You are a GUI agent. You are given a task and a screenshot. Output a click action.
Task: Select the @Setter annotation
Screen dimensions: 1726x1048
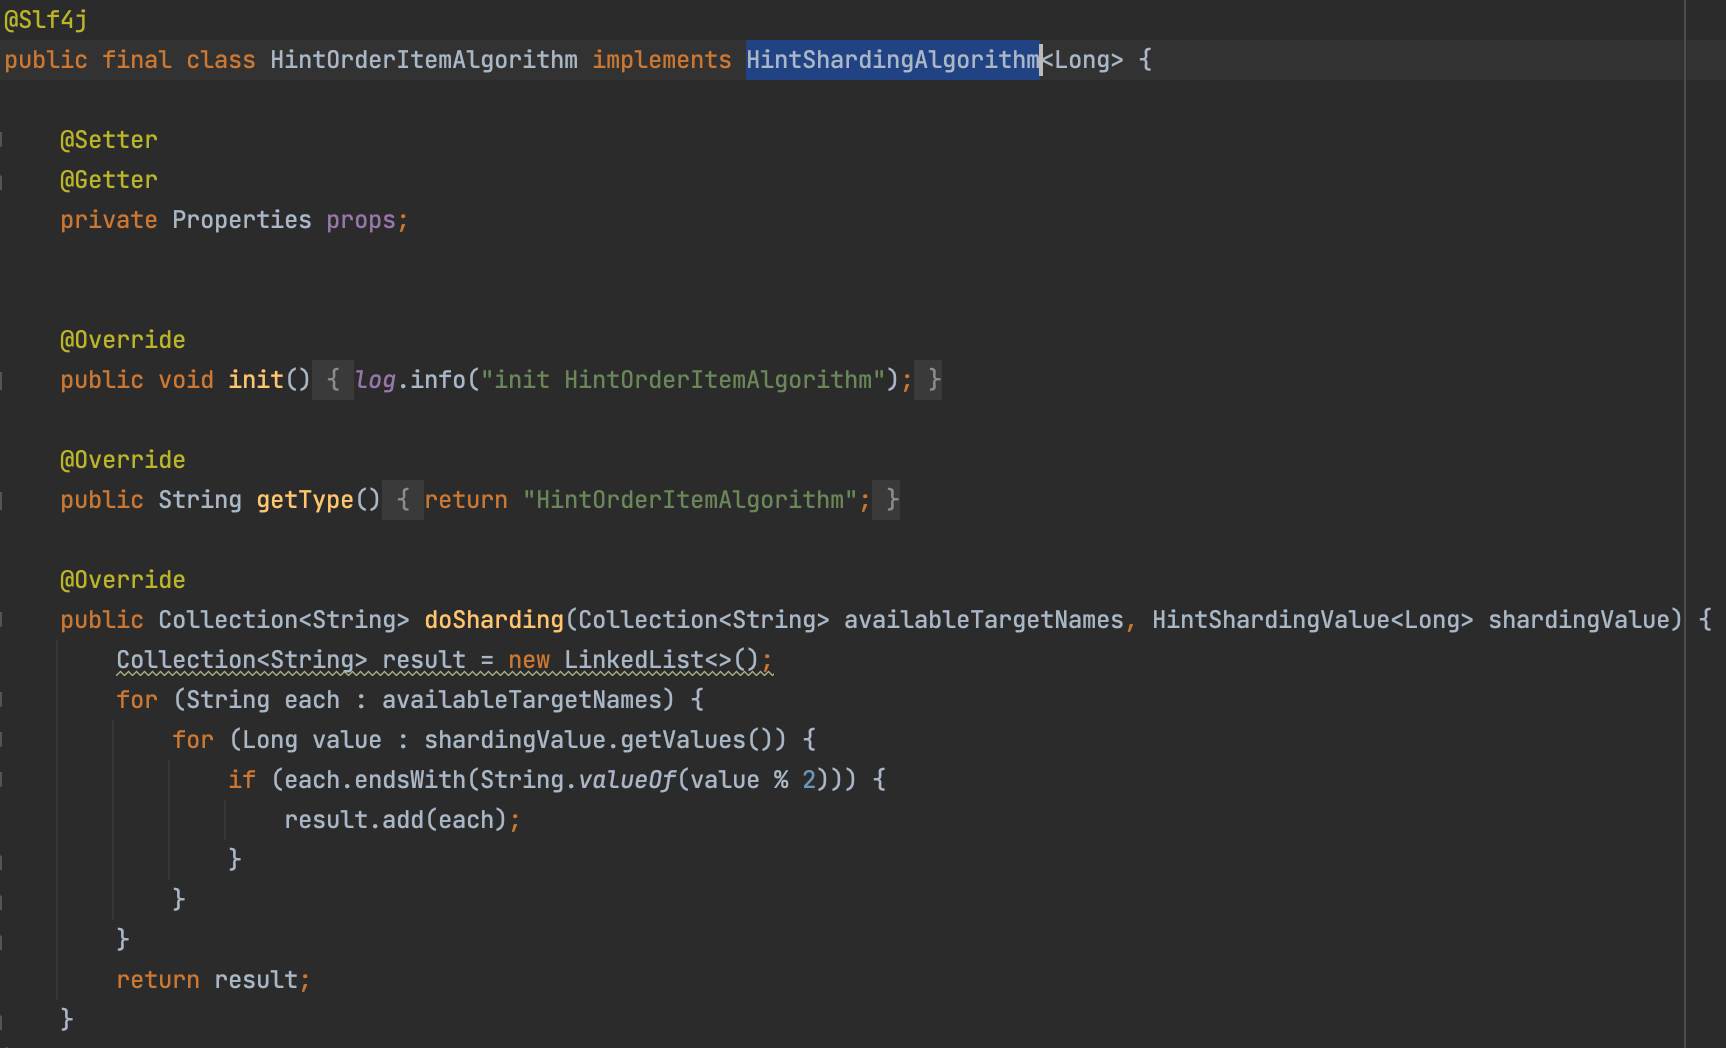click(x=109, y=140)
